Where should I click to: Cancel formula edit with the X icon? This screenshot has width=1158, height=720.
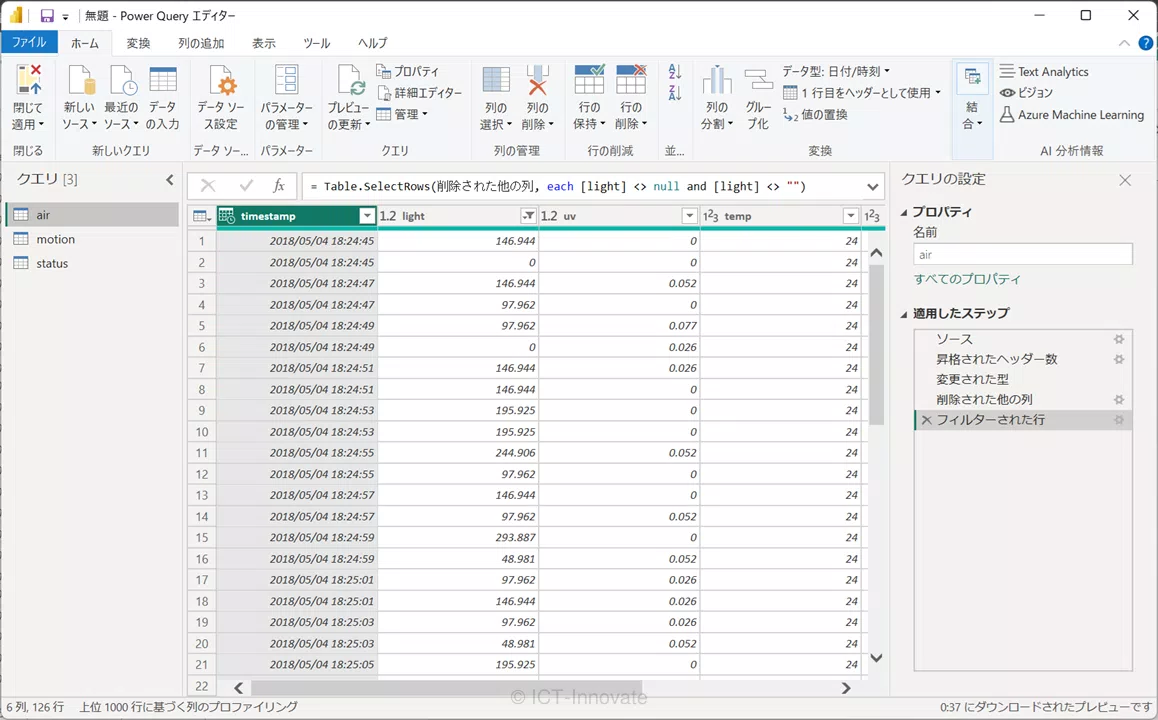[x=208, y=186]
